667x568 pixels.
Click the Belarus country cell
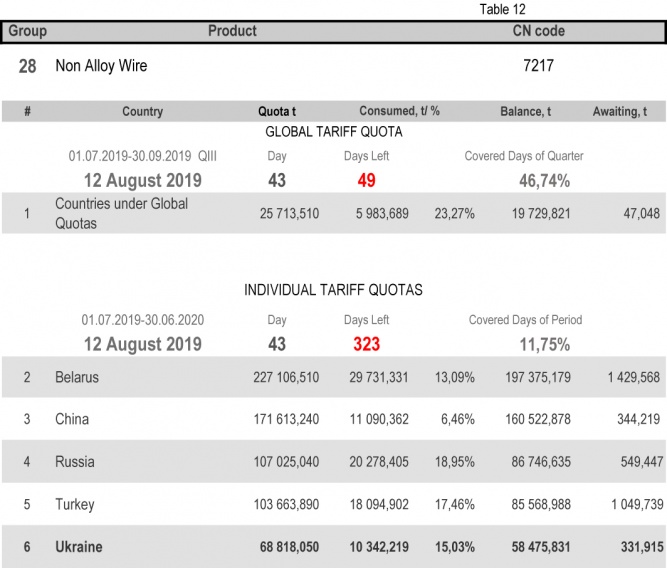(77, 378)
